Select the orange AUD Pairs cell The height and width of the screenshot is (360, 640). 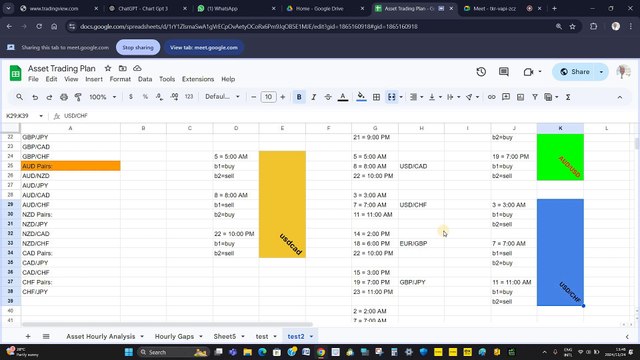coord(71,166)
